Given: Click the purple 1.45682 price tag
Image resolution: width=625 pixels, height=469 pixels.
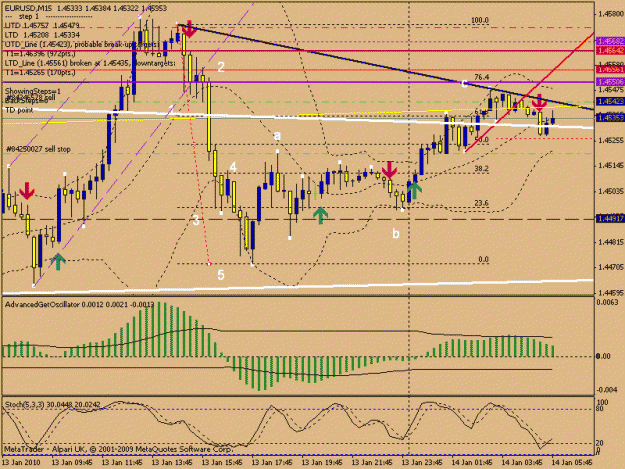Looking at the screenshot, I should click(x=610, y=41).
